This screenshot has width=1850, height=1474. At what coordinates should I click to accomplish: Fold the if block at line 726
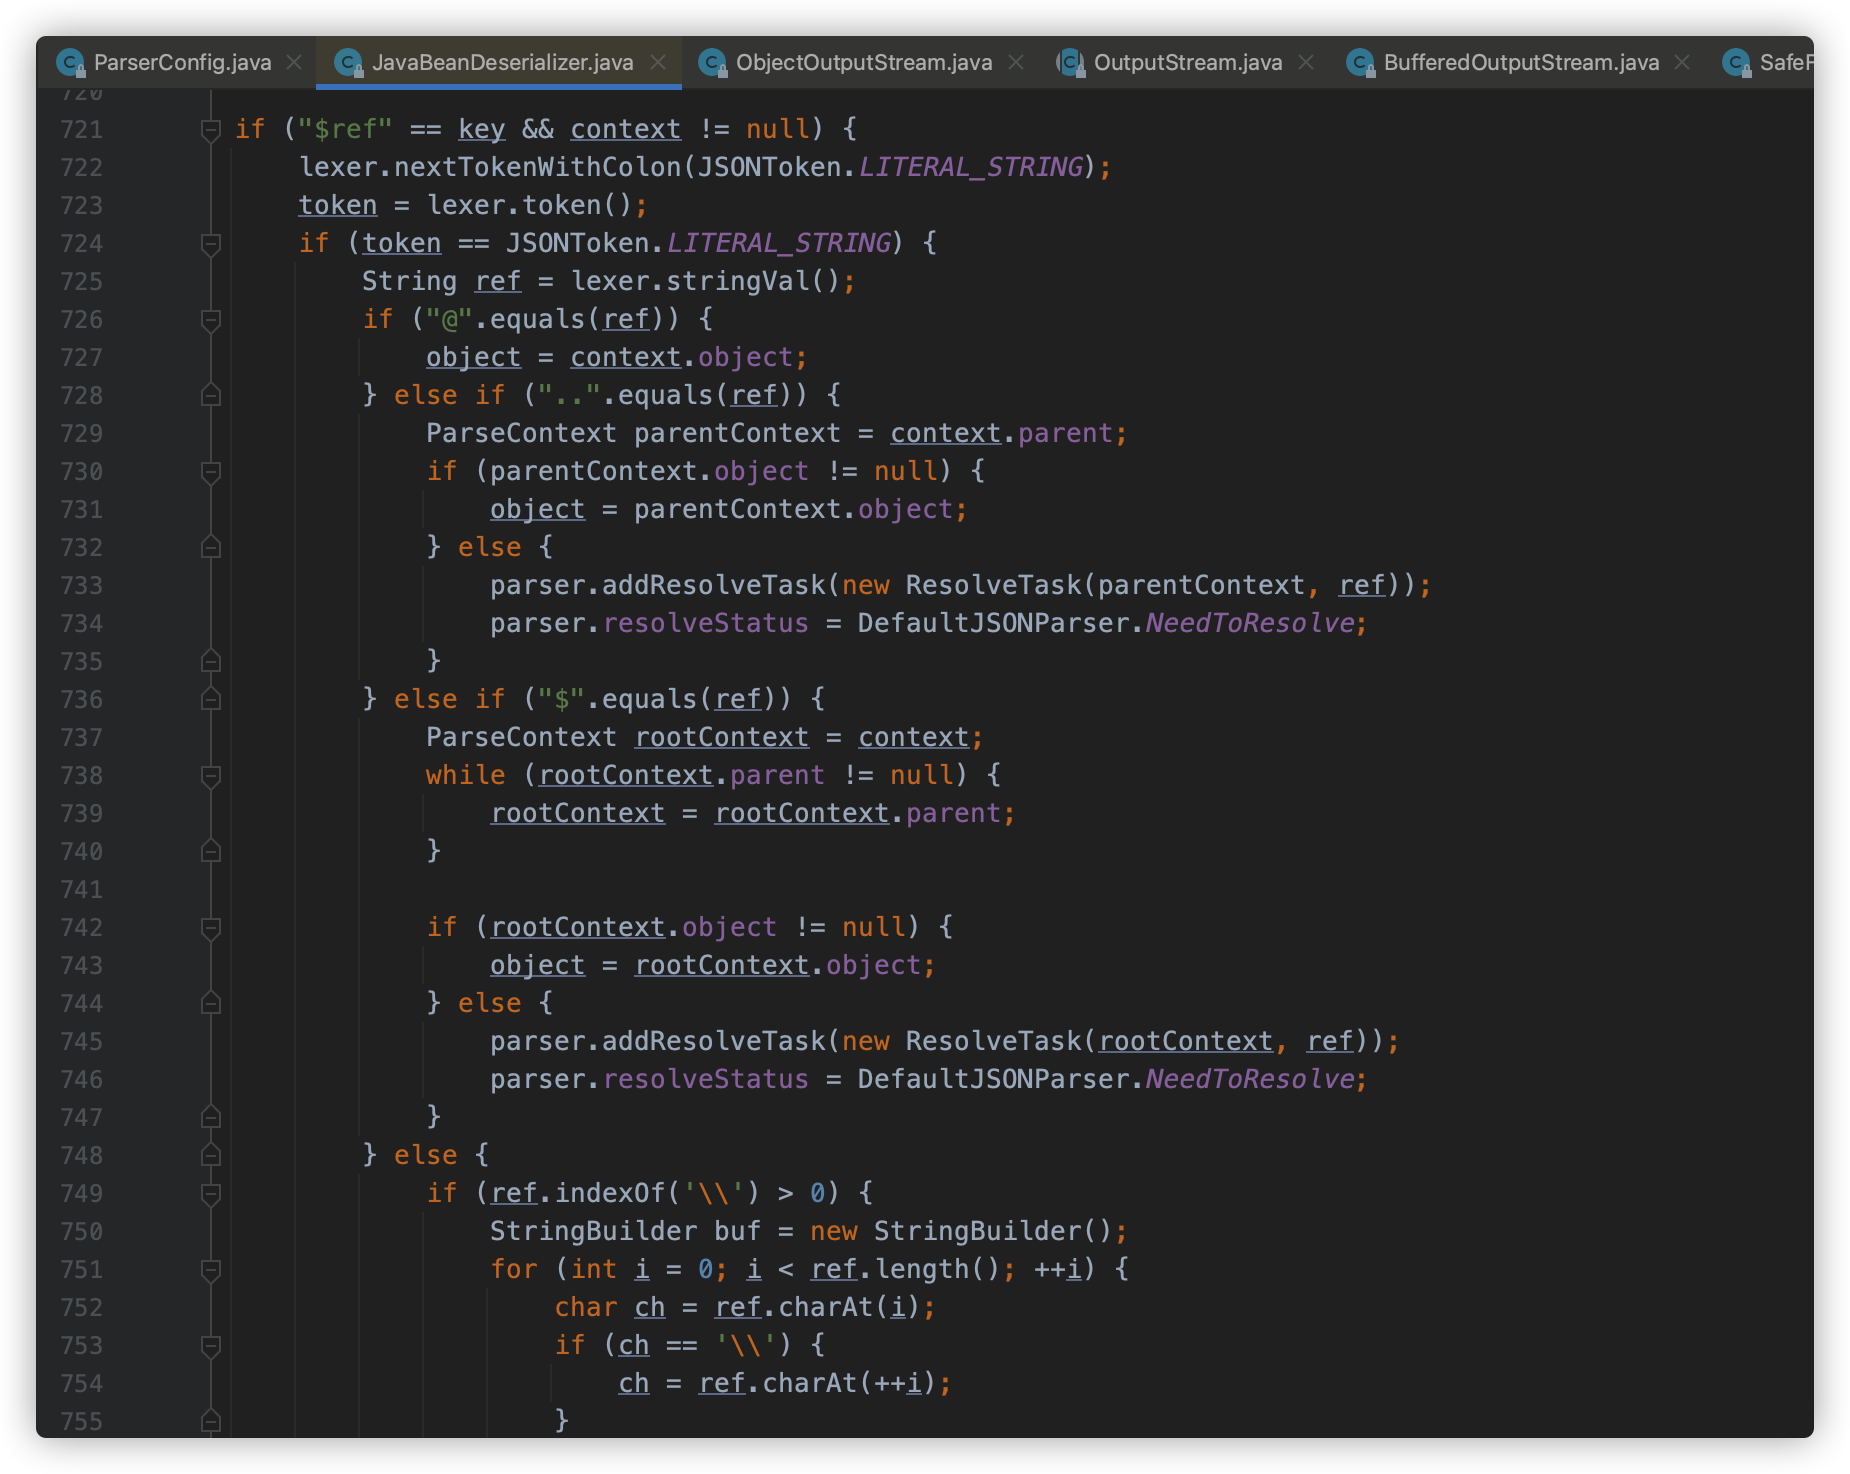pos(211,320)
